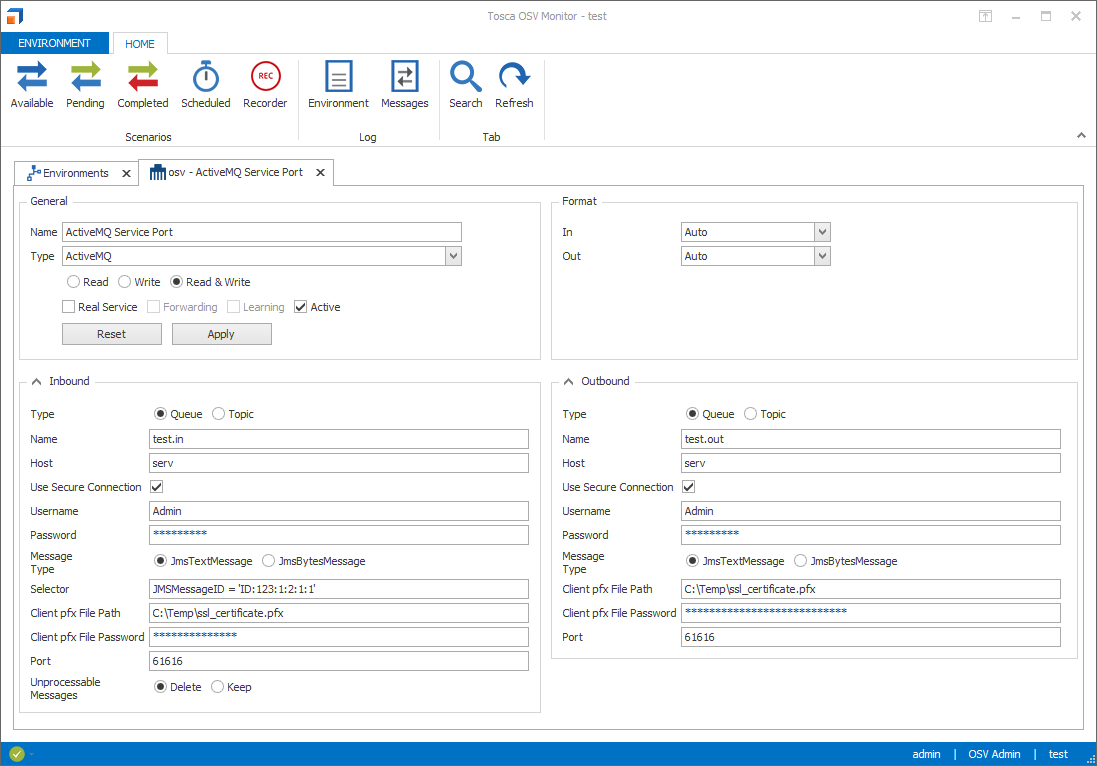This screenshot has width=1097, height=766.
Task: Click the Inbound Selector input field
Action: (x=338, y=589)
